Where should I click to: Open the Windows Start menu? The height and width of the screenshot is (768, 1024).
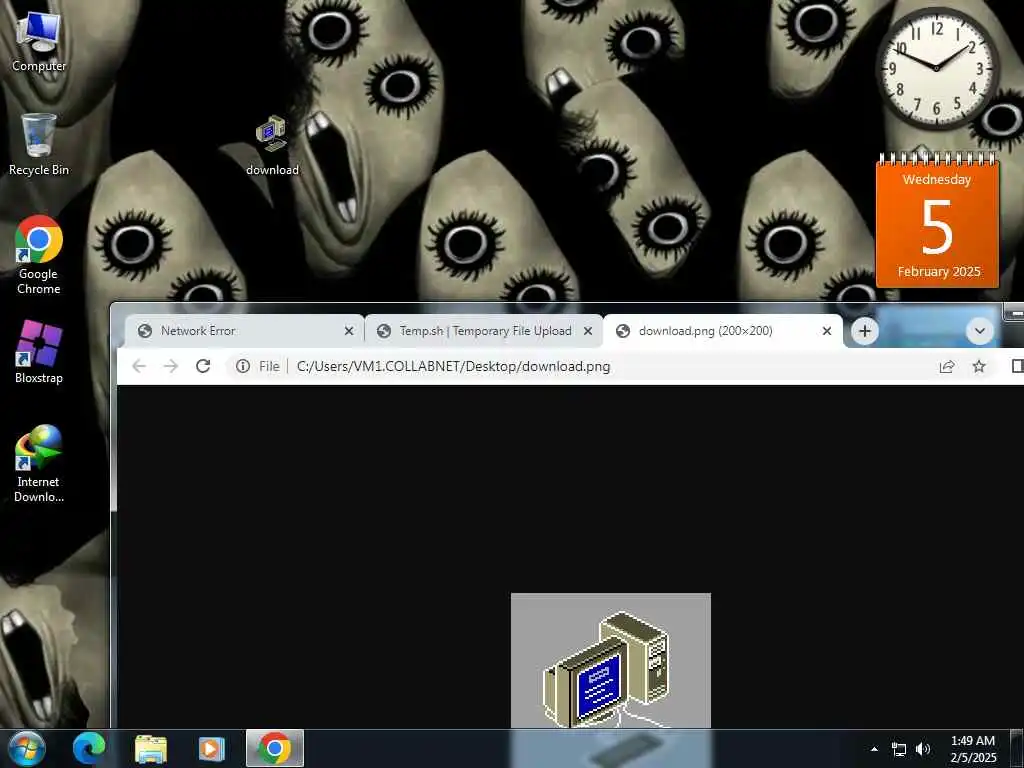pyautogui.click(x=27, y=748)
